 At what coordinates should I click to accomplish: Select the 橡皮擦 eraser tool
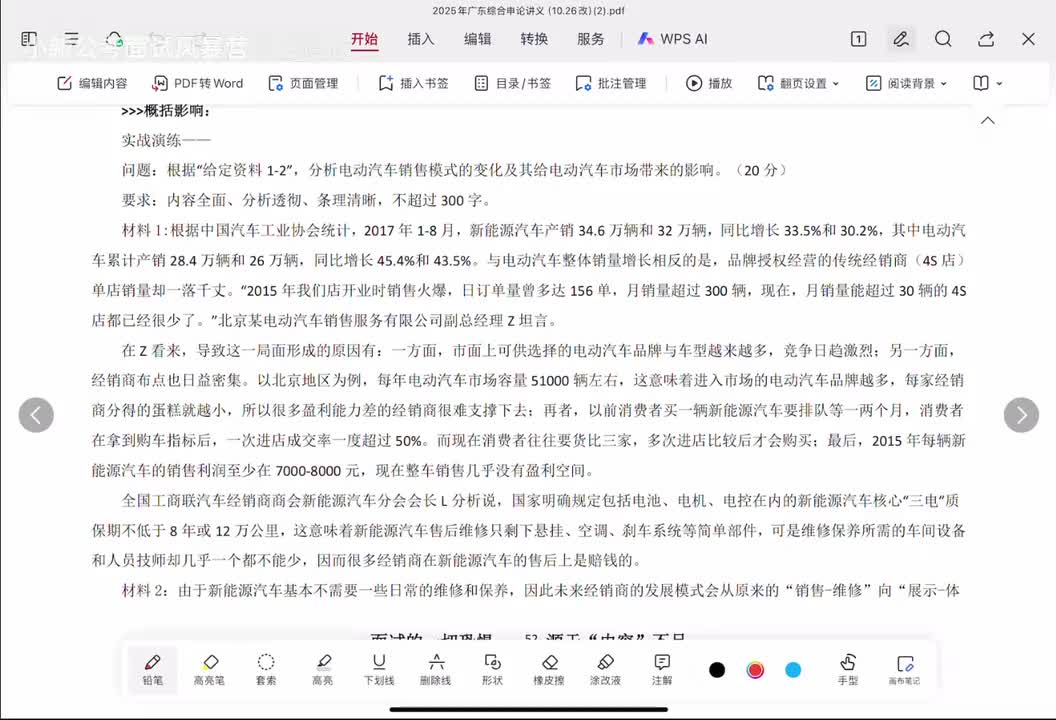pyautogui.click(x=549, y=669)
